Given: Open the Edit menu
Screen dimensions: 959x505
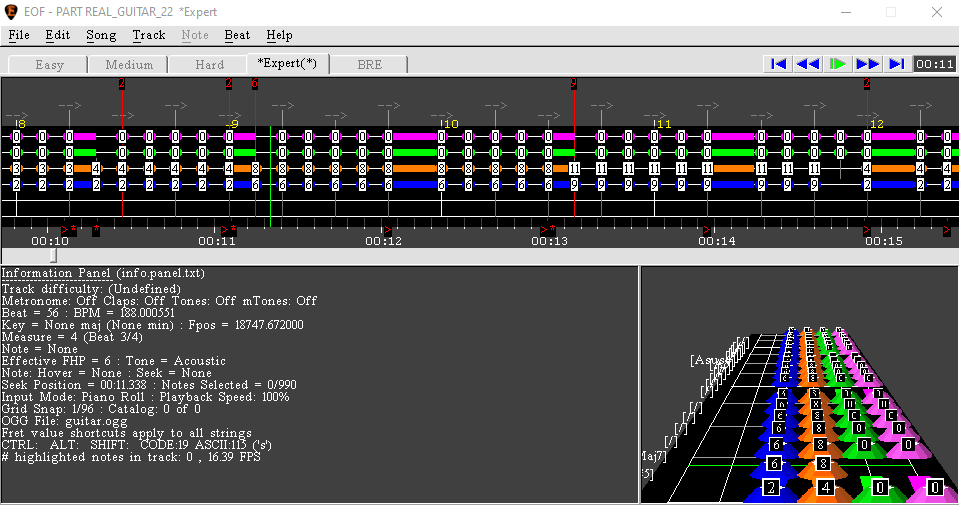Looking at the screenshot, I should [x=57, y=35].
